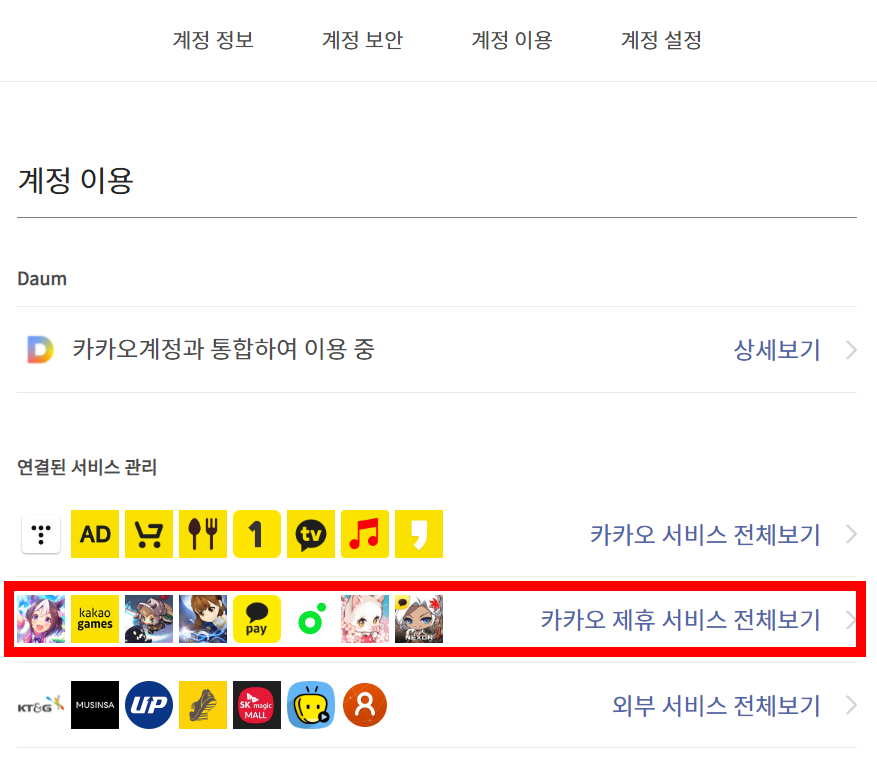Click the kakao games icon
The image size is (877, 759).
click(95, 619)
